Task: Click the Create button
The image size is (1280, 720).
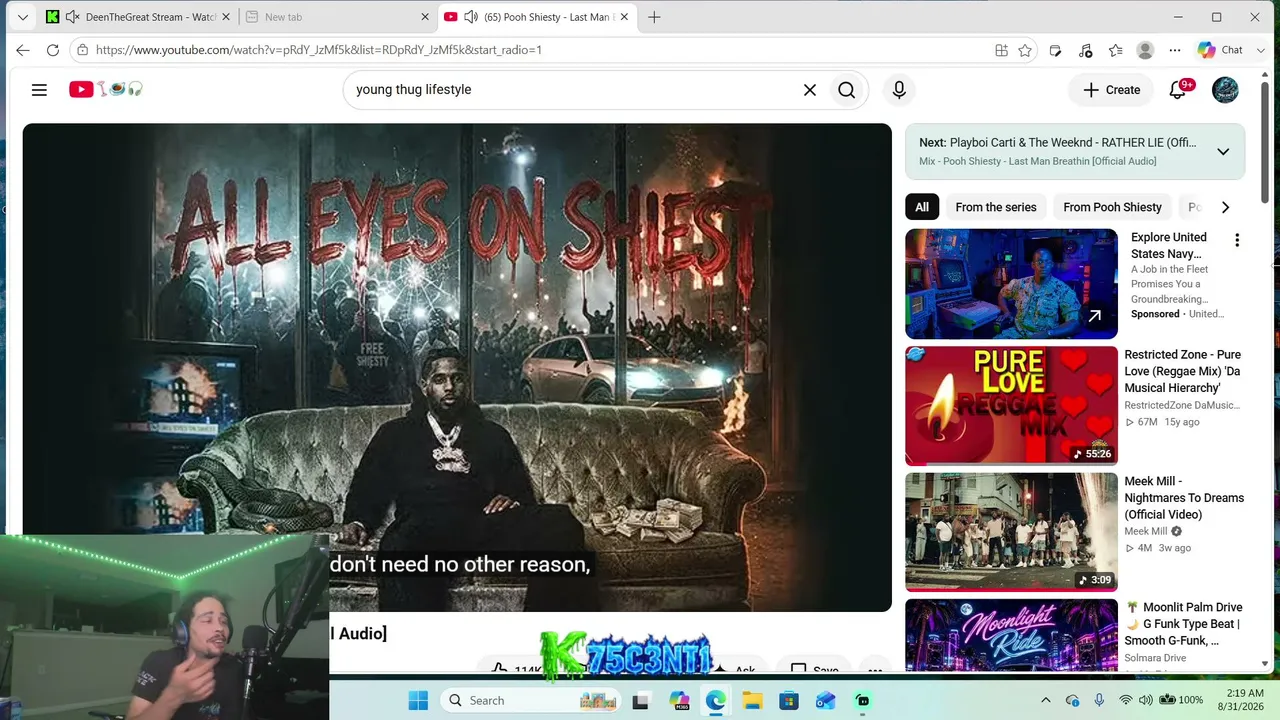Action: 1112,90
